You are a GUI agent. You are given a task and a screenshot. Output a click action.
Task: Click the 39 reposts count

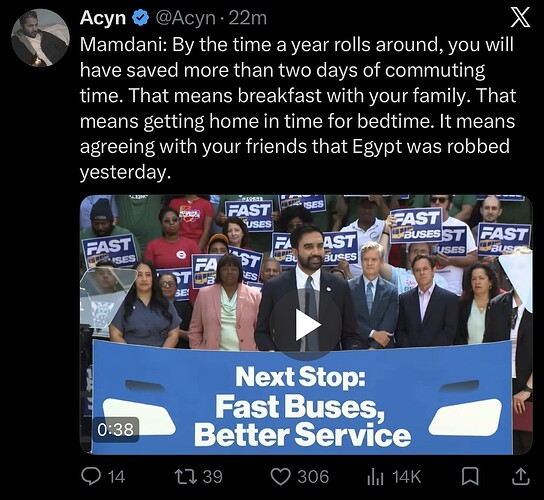[x=212, y=477]
